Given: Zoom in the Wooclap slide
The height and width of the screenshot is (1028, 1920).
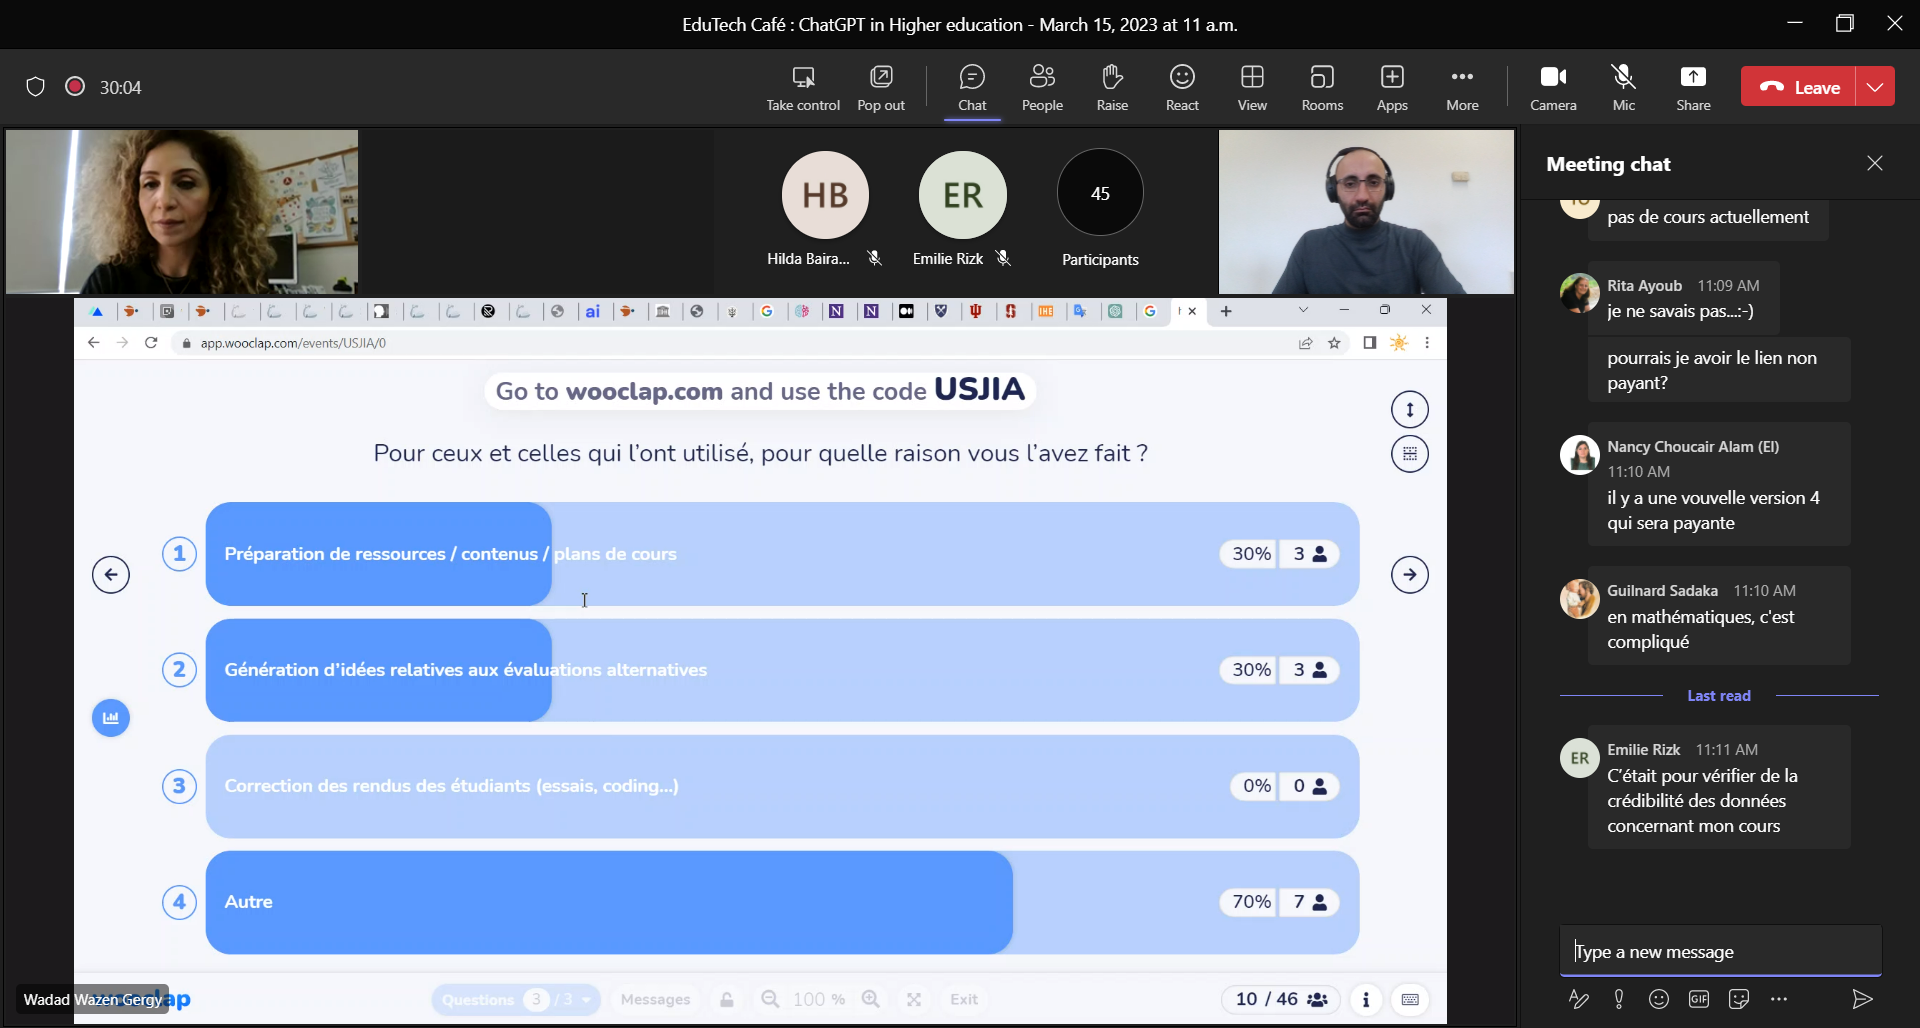Looking at the screenshot, I should click(871, 999).
